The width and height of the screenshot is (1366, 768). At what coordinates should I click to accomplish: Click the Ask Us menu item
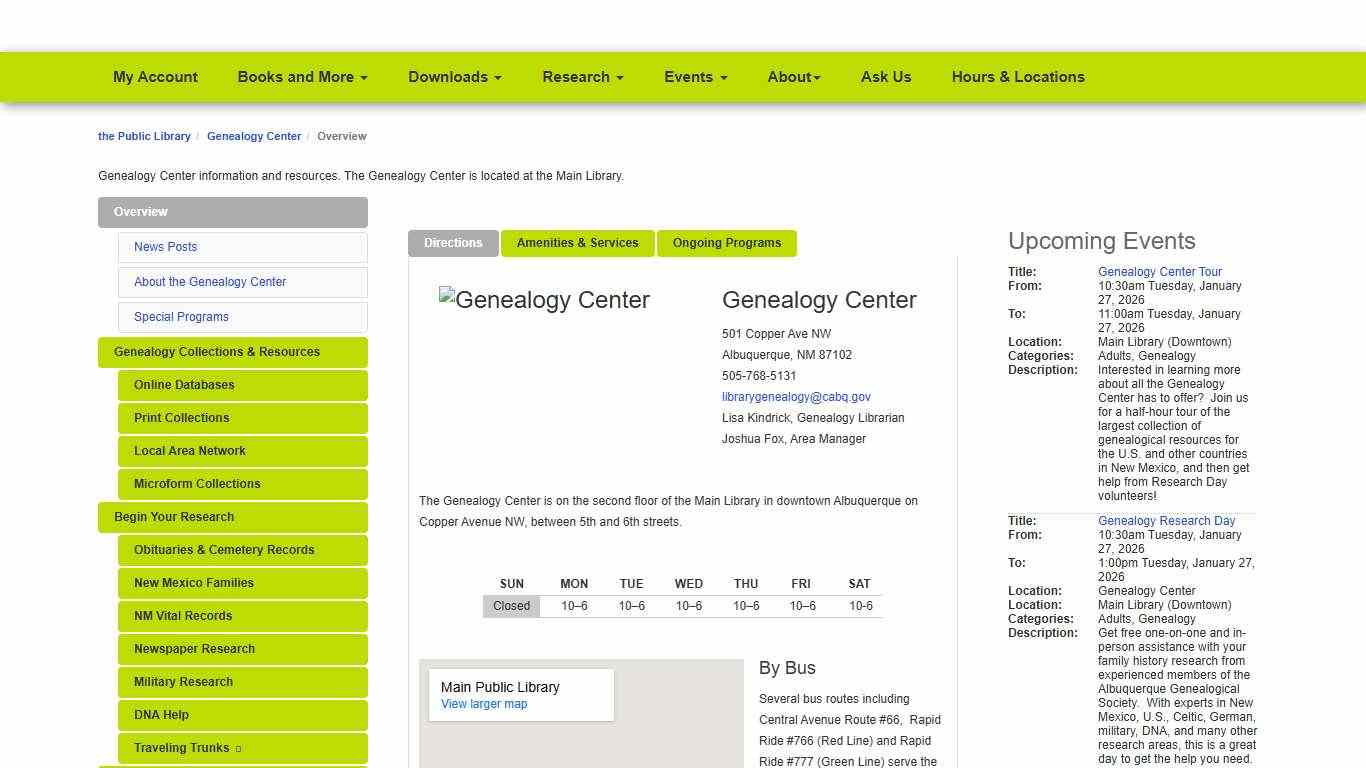[886, 77]
